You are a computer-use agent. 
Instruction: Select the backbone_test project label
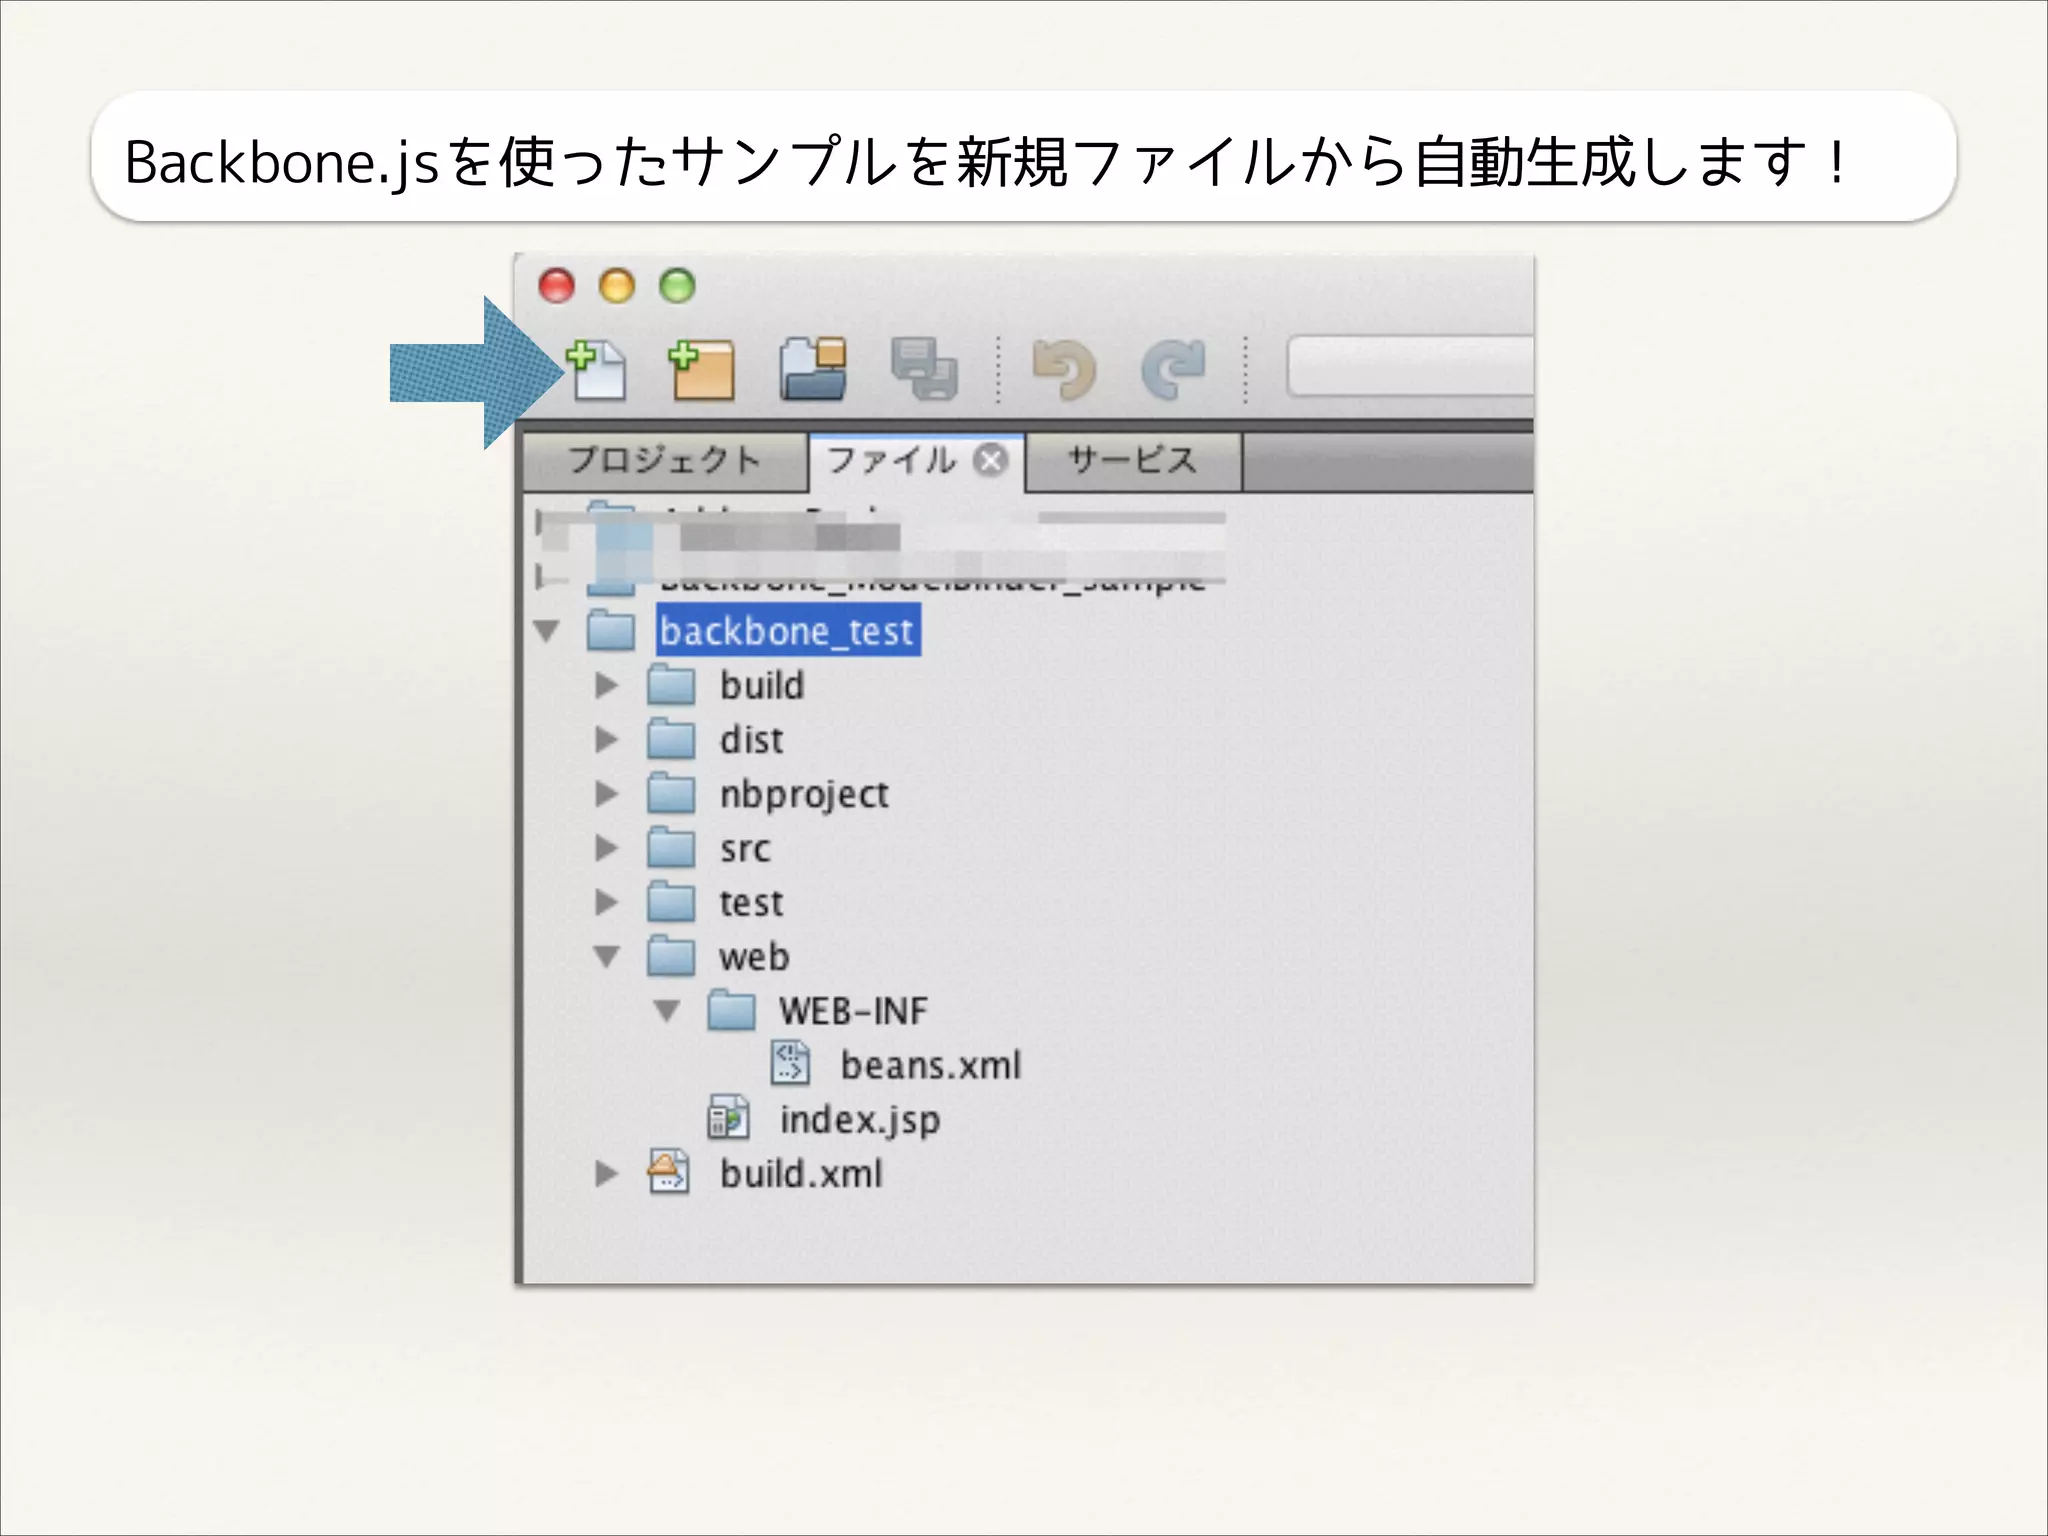point(788,631)
